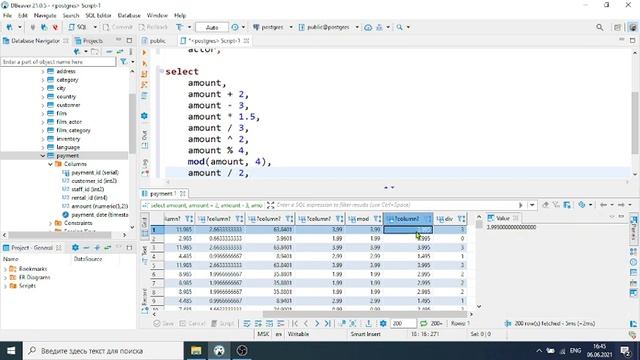
Task: Click the Execute SQL statement arrow icon
Action: pos(144,53)
